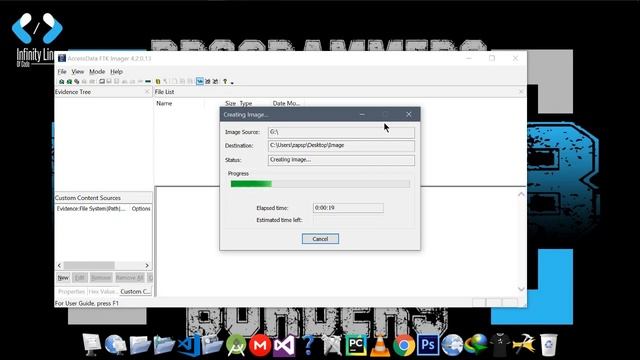Maximize the AccessData FTK Imager window
This screenshot has width=640, height=360.
tap(492, 58)
